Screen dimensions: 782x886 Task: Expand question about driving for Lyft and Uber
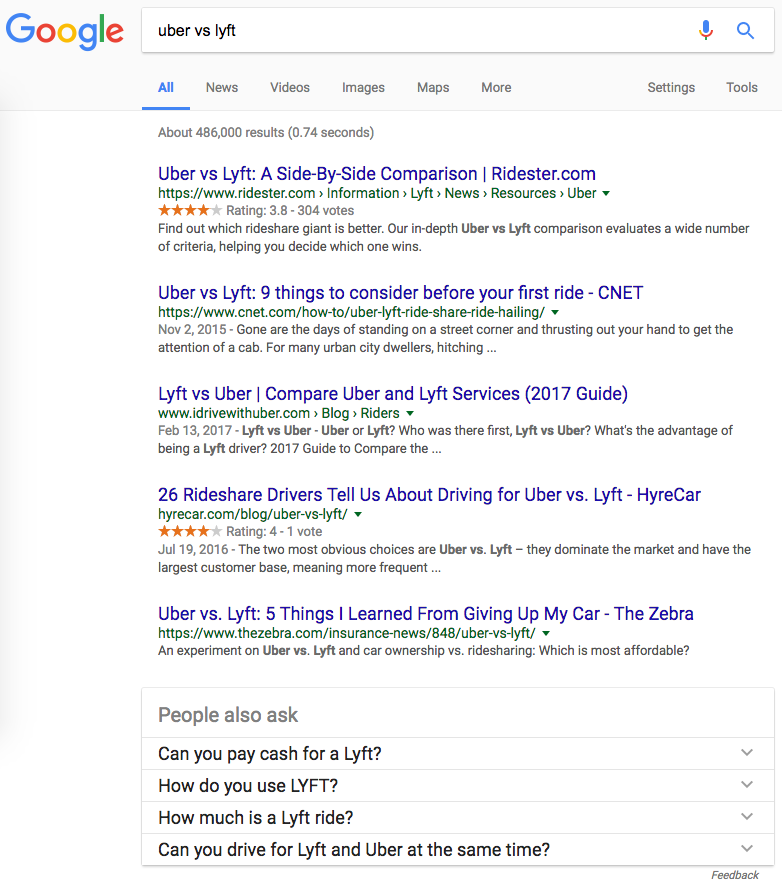(746, 849)
